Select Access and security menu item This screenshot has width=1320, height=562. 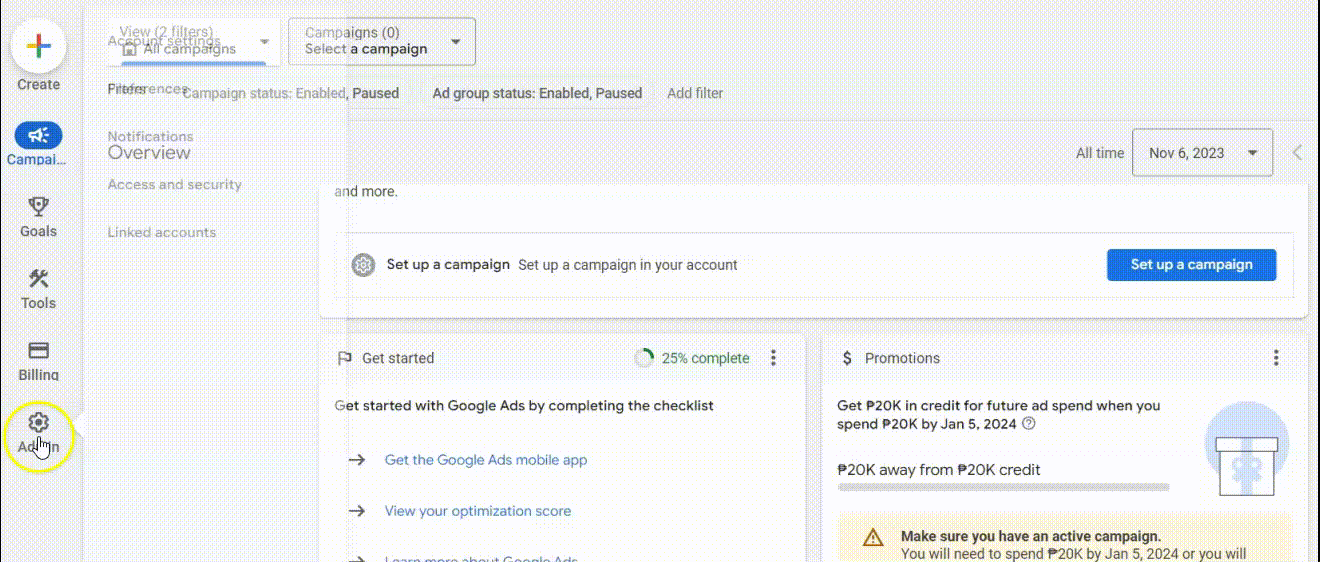click(174, 184)
